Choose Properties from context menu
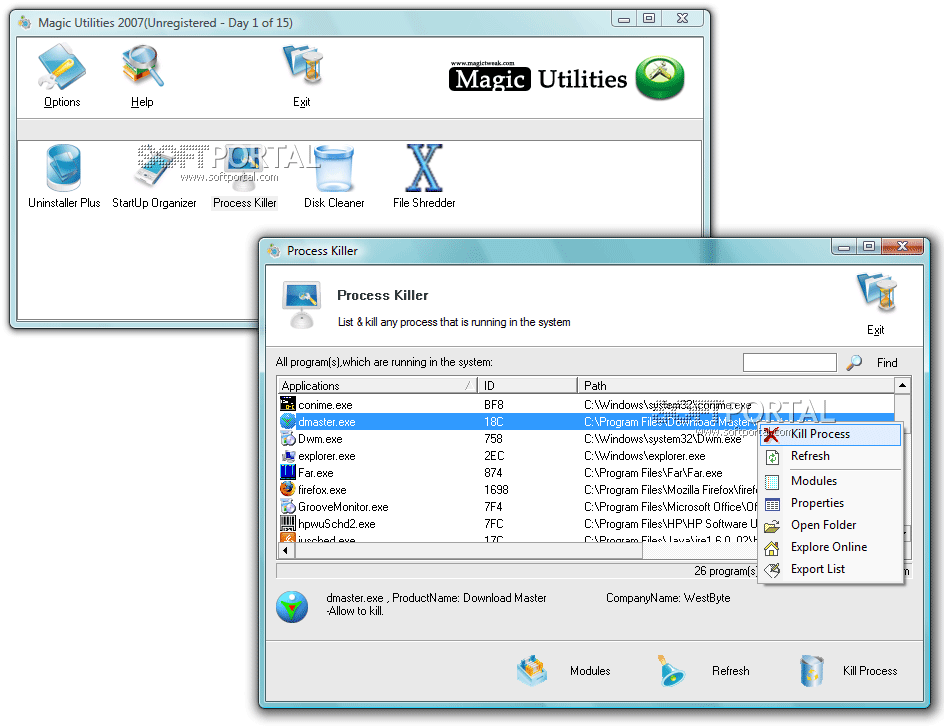Image resolution: width=944 pixels, height=728 pixels. coord(830,503)
